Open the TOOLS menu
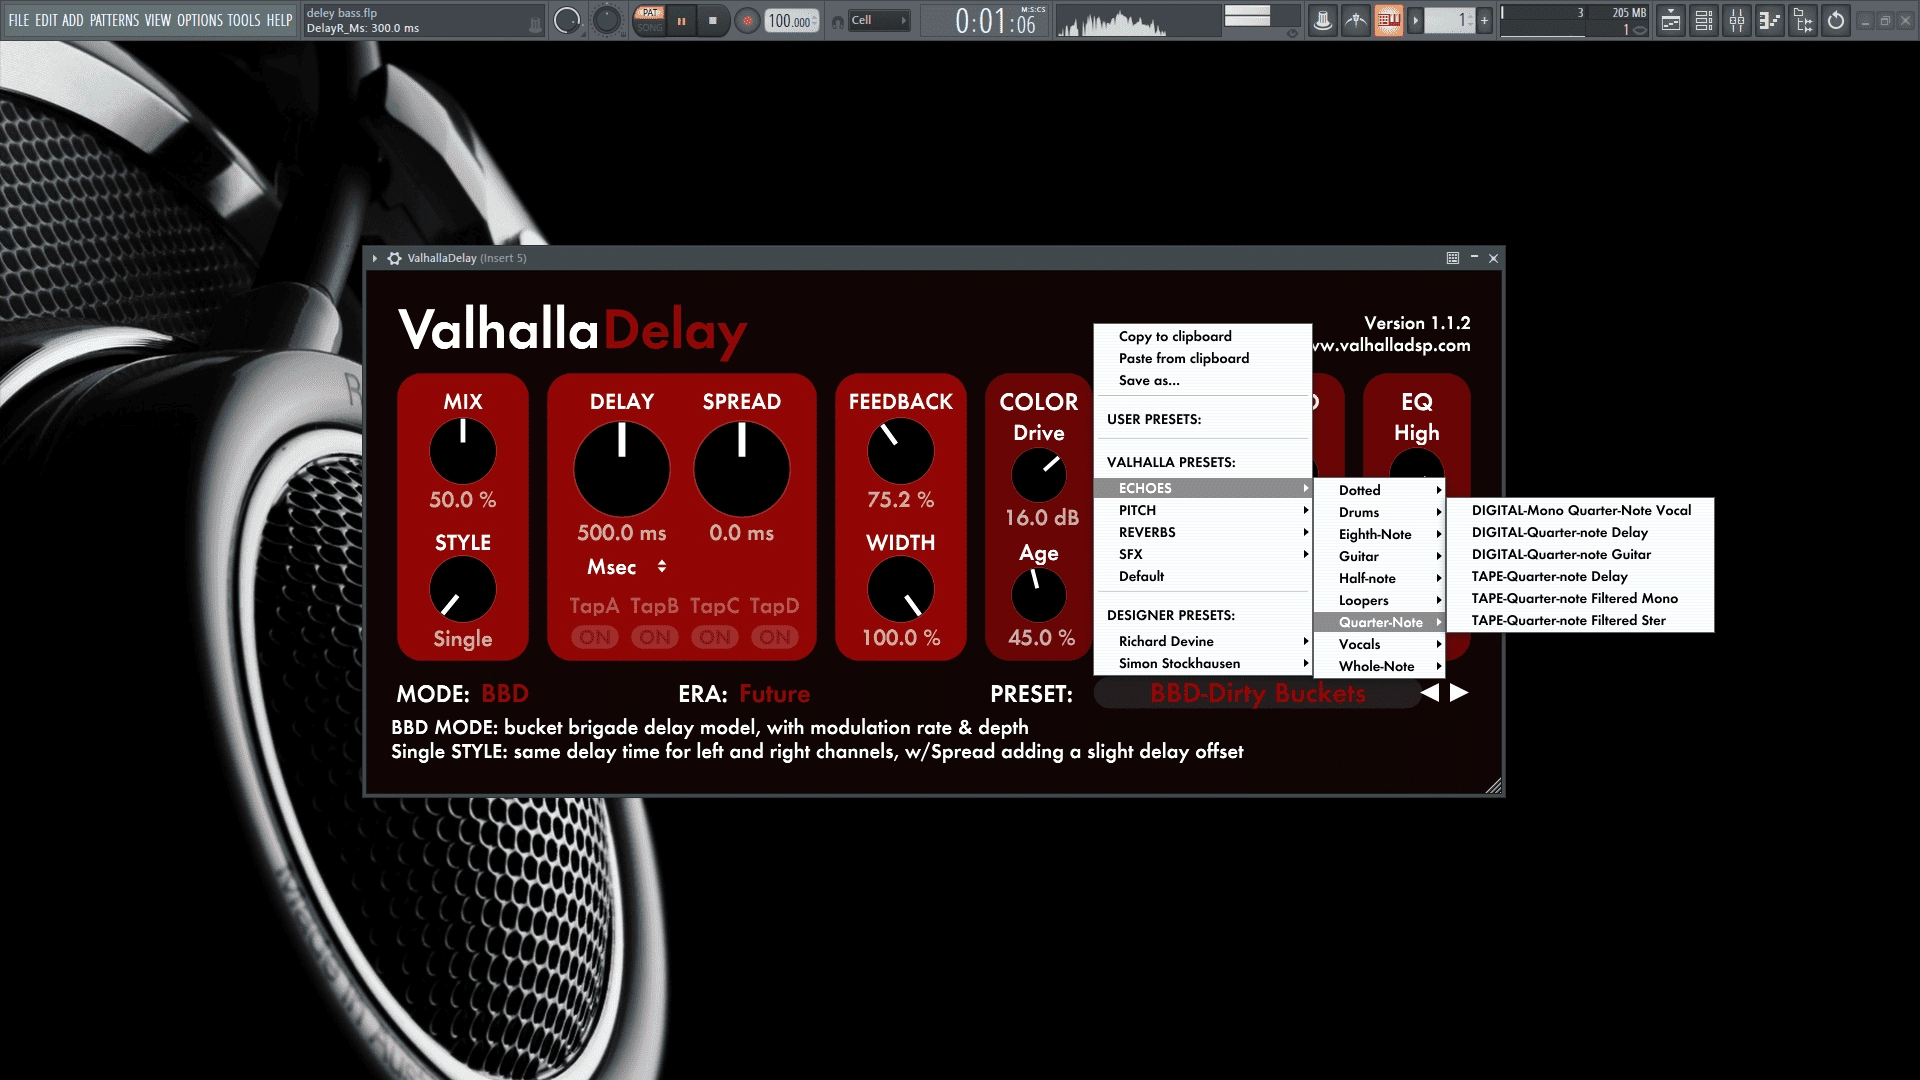Viewport: 1920px width, 1080px height. coord(244,20)
